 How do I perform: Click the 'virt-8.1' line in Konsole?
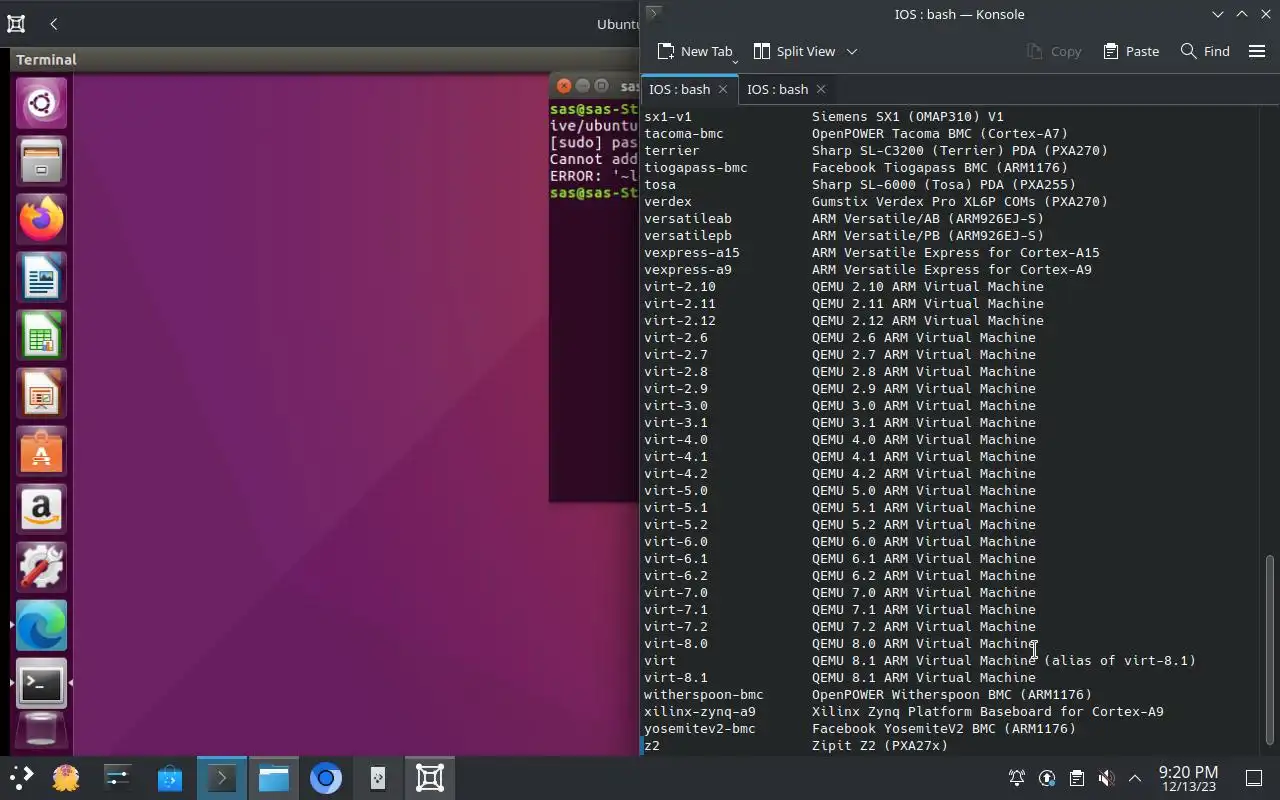tap(840, 678)
